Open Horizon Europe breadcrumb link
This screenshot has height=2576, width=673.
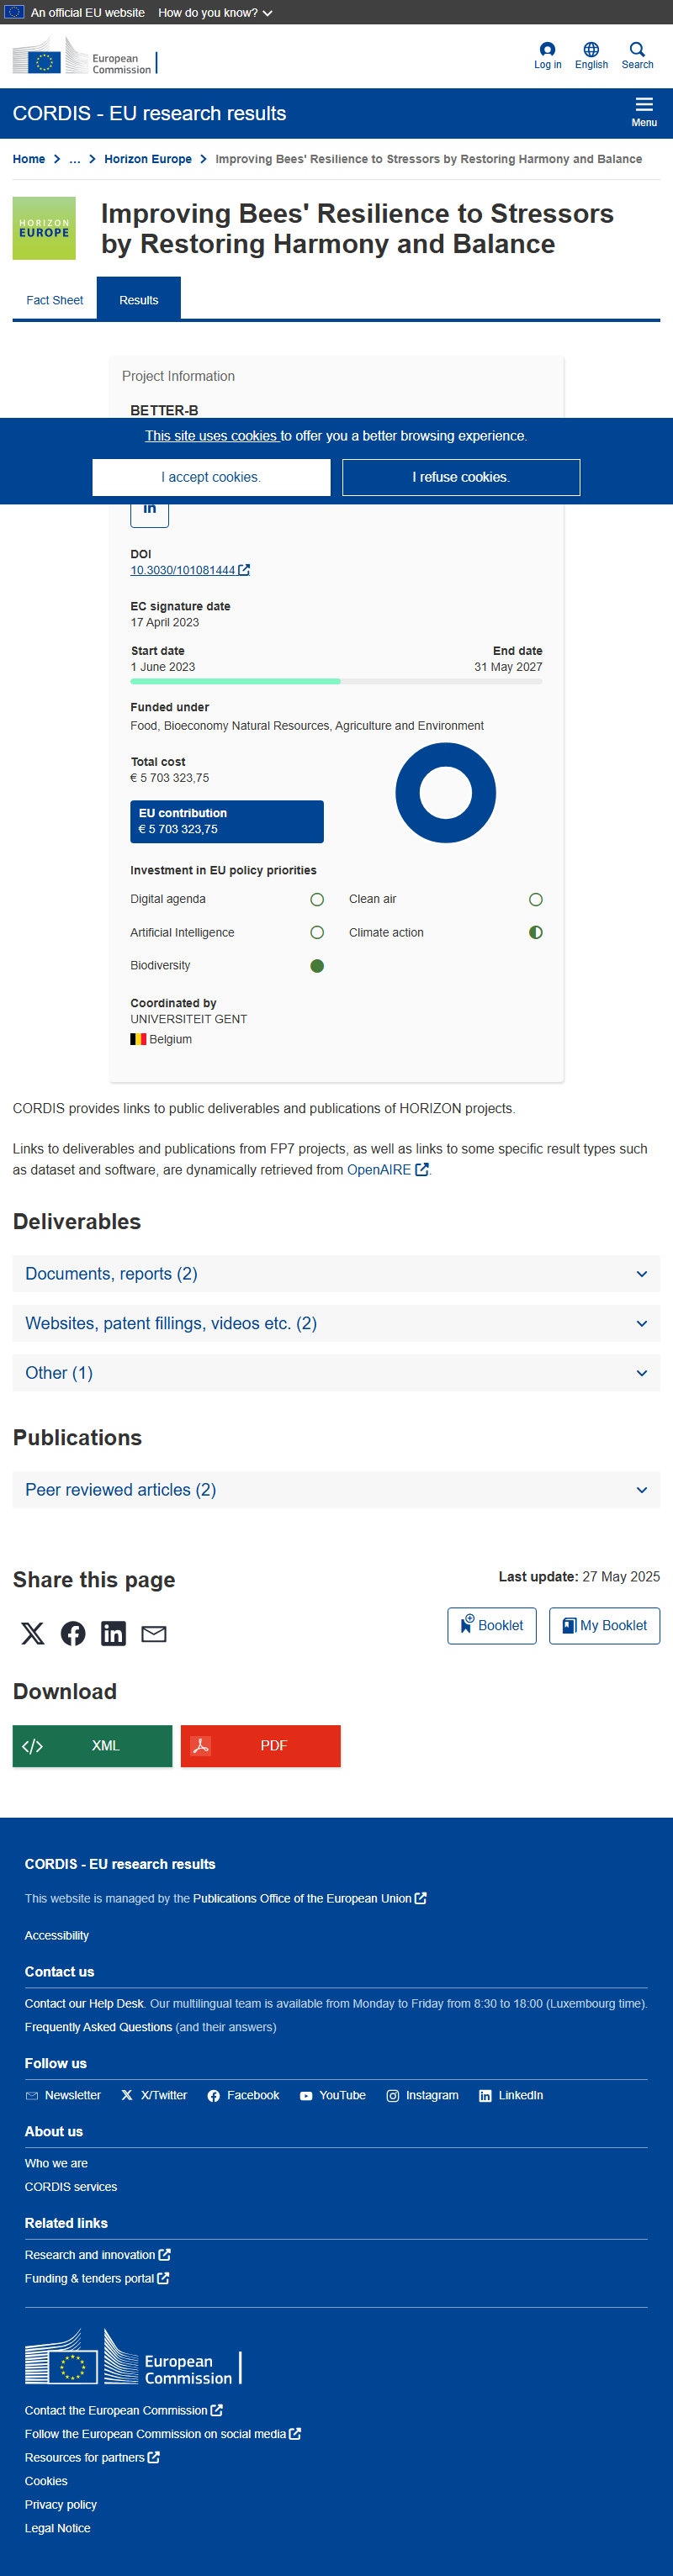pyautogui.click(x=148, y=159)
